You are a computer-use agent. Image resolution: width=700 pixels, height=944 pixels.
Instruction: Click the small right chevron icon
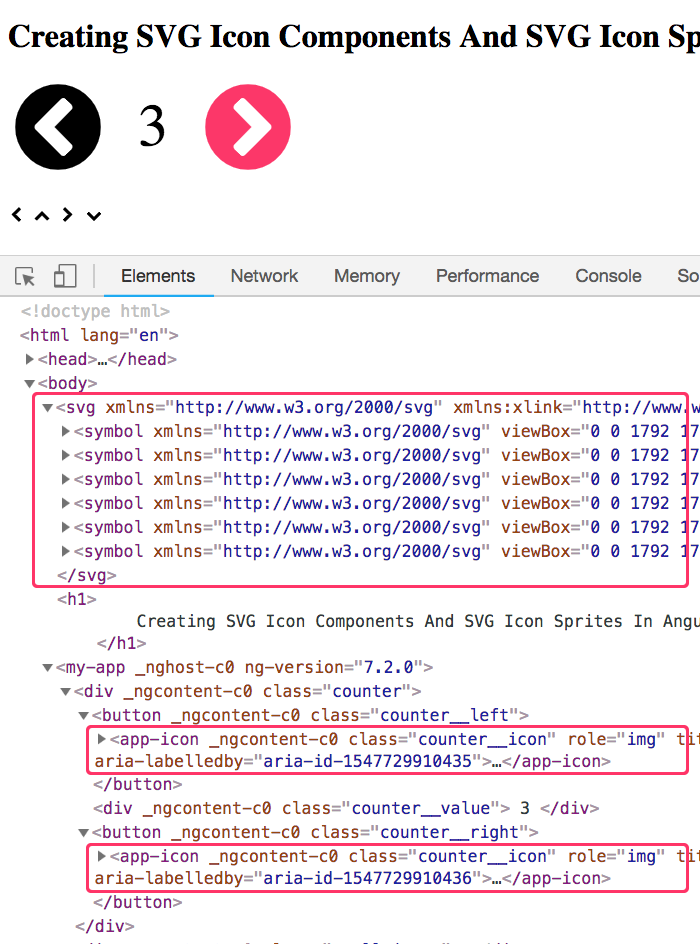(68, 215)
